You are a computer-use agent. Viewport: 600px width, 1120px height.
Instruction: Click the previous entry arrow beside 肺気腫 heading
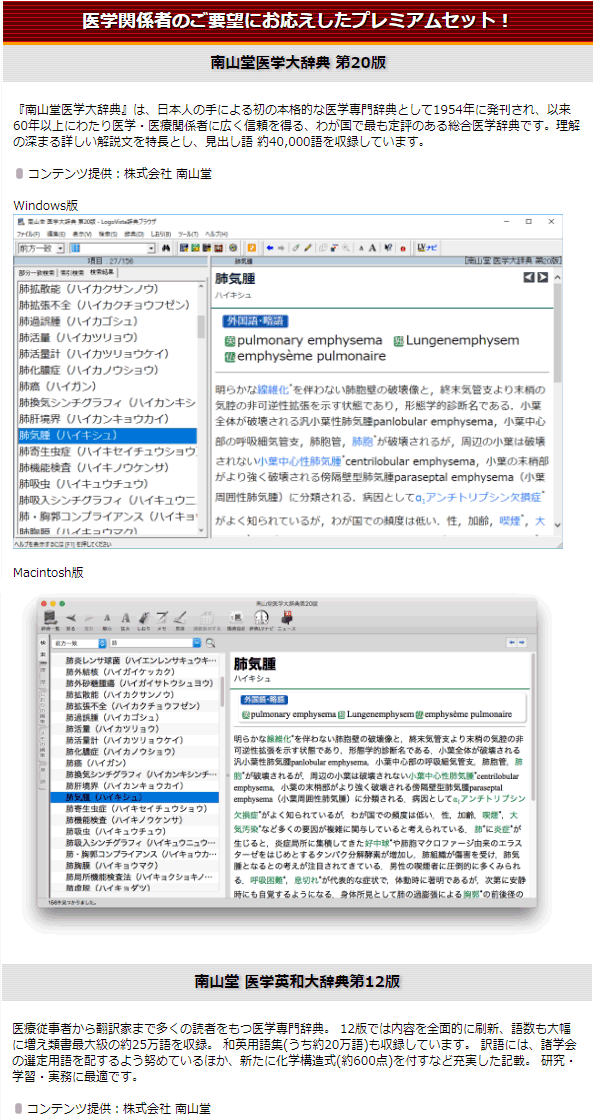pos(529,277)
